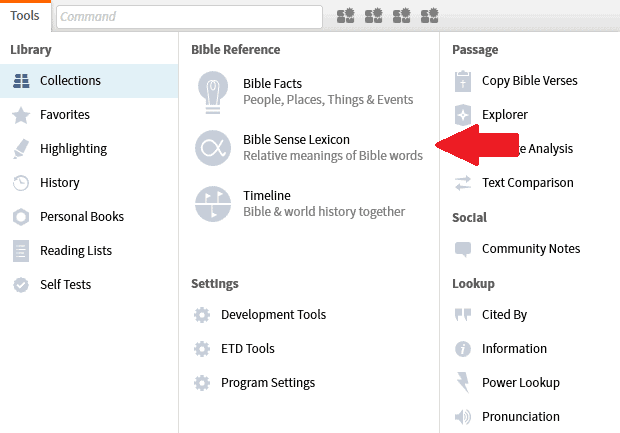Image resolution: width=620 pixels, height=433 pixels.
Task: Open History from Library list
Action: pyautogui.click(x=59, y=183)
